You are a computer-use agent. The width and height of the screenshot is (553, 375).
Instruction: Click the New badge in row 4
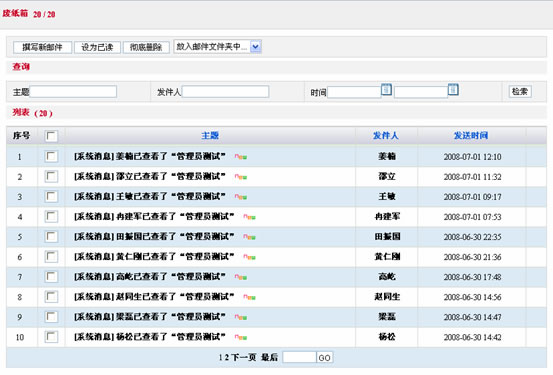tap(249, 217)
